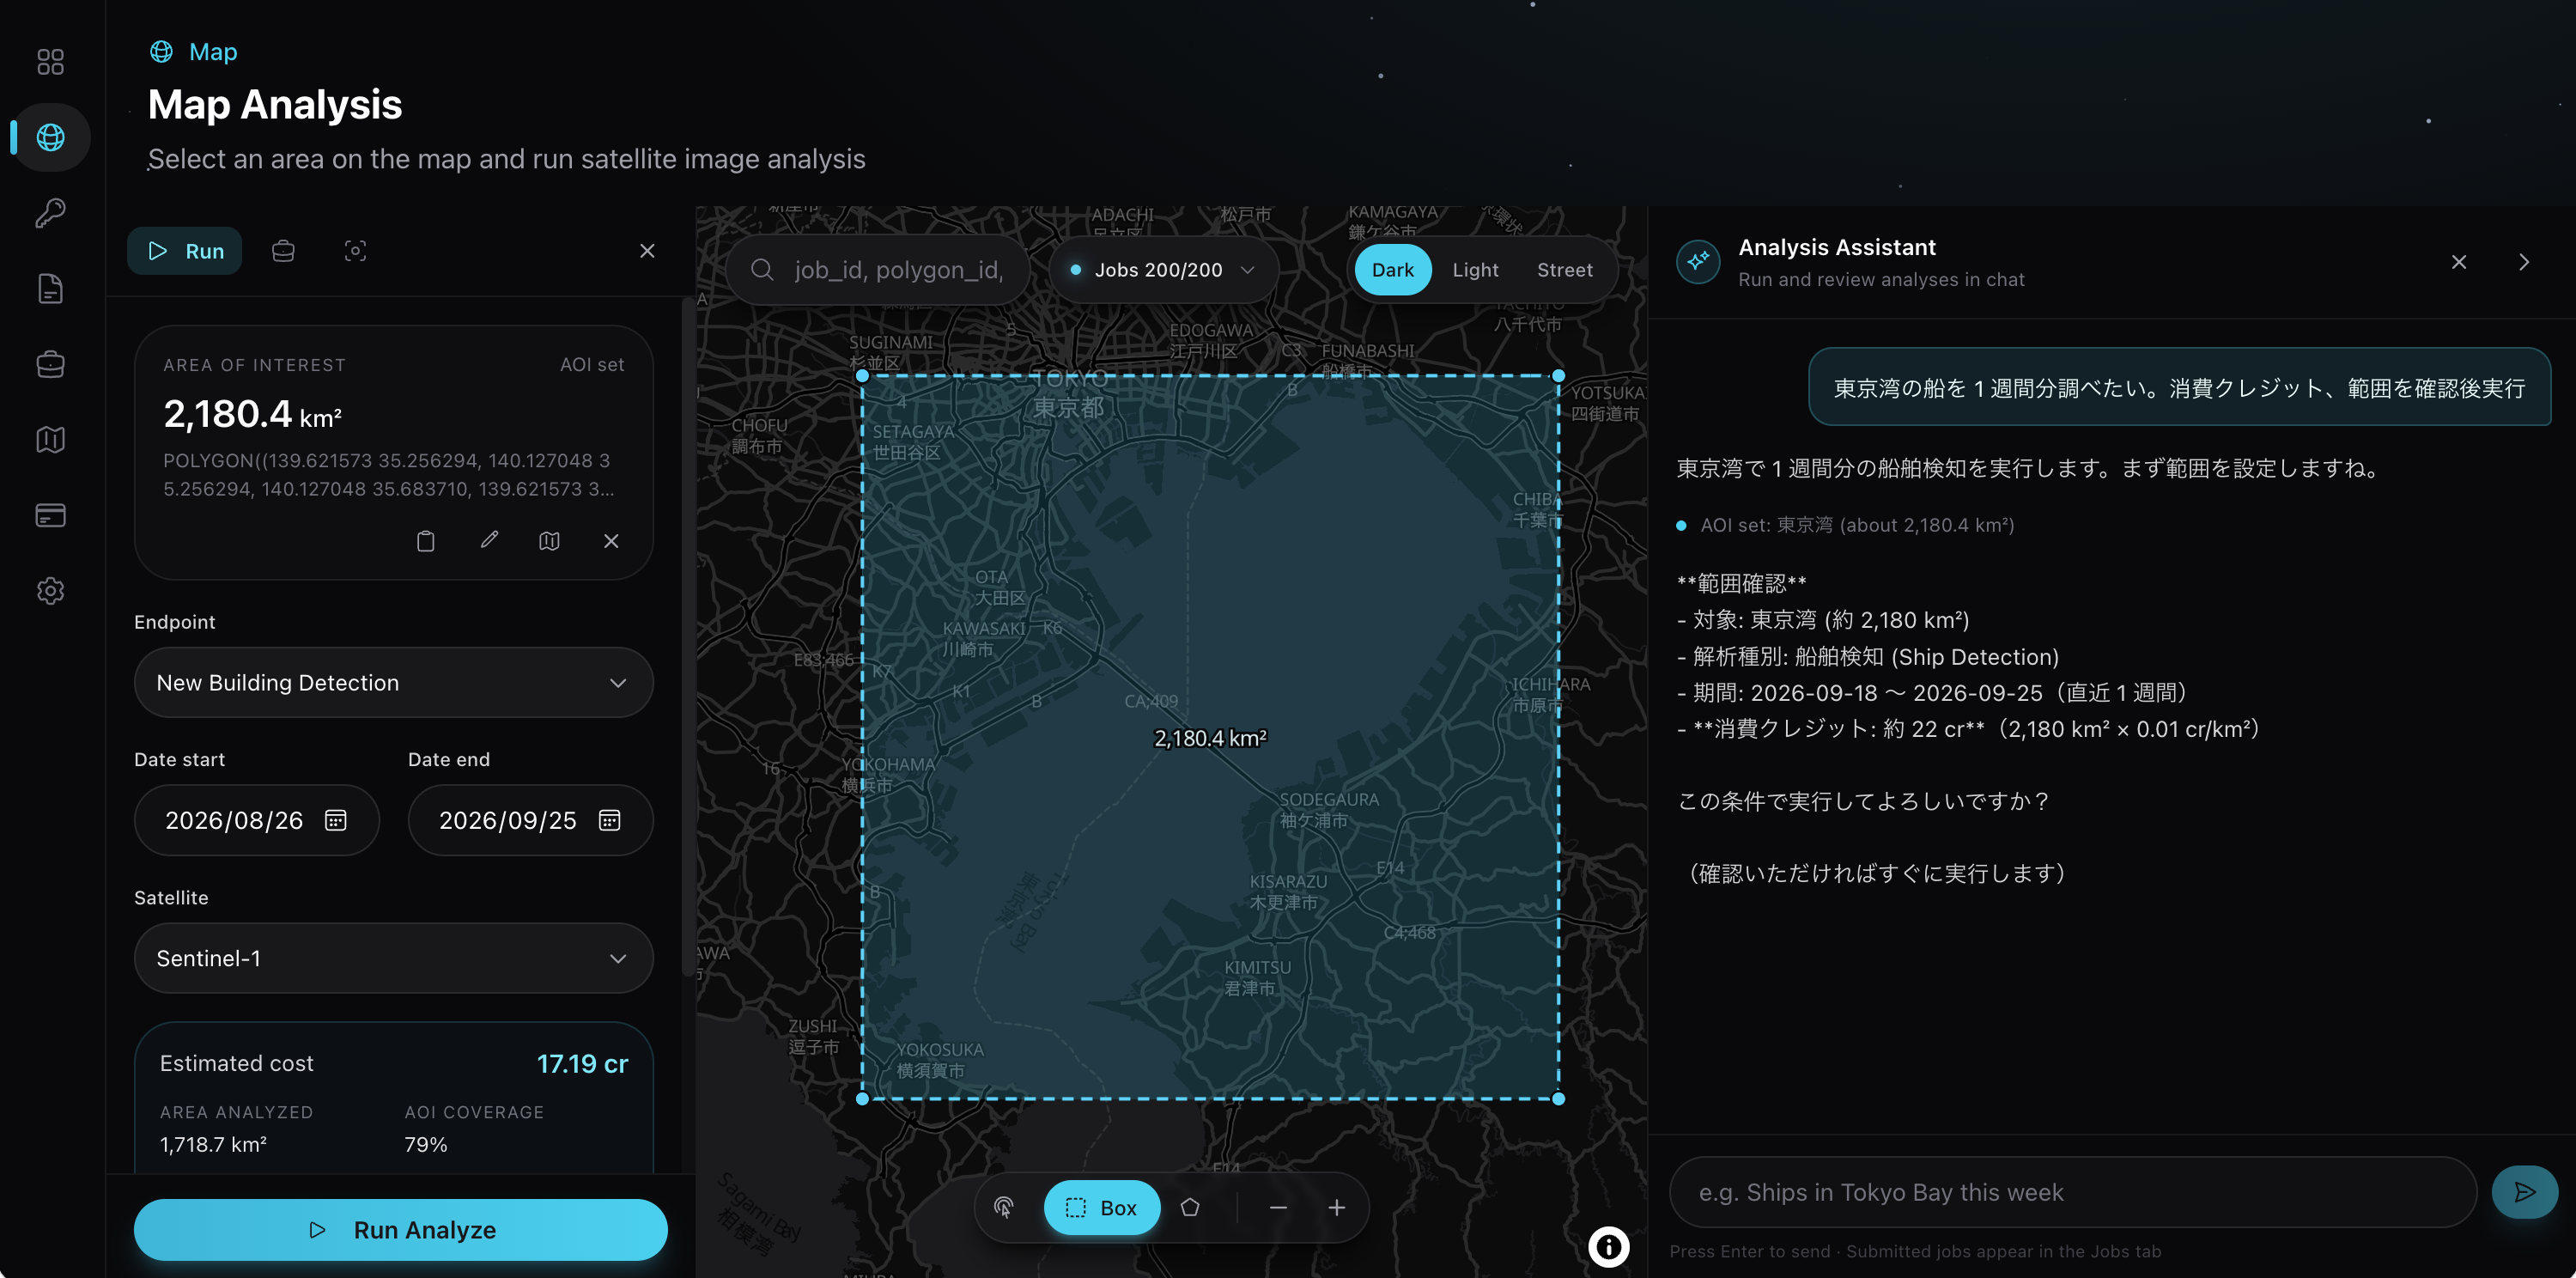The image size is (2576, 1278).
Task: Click the search magnifier icon on map
Action: click(762, 270)
